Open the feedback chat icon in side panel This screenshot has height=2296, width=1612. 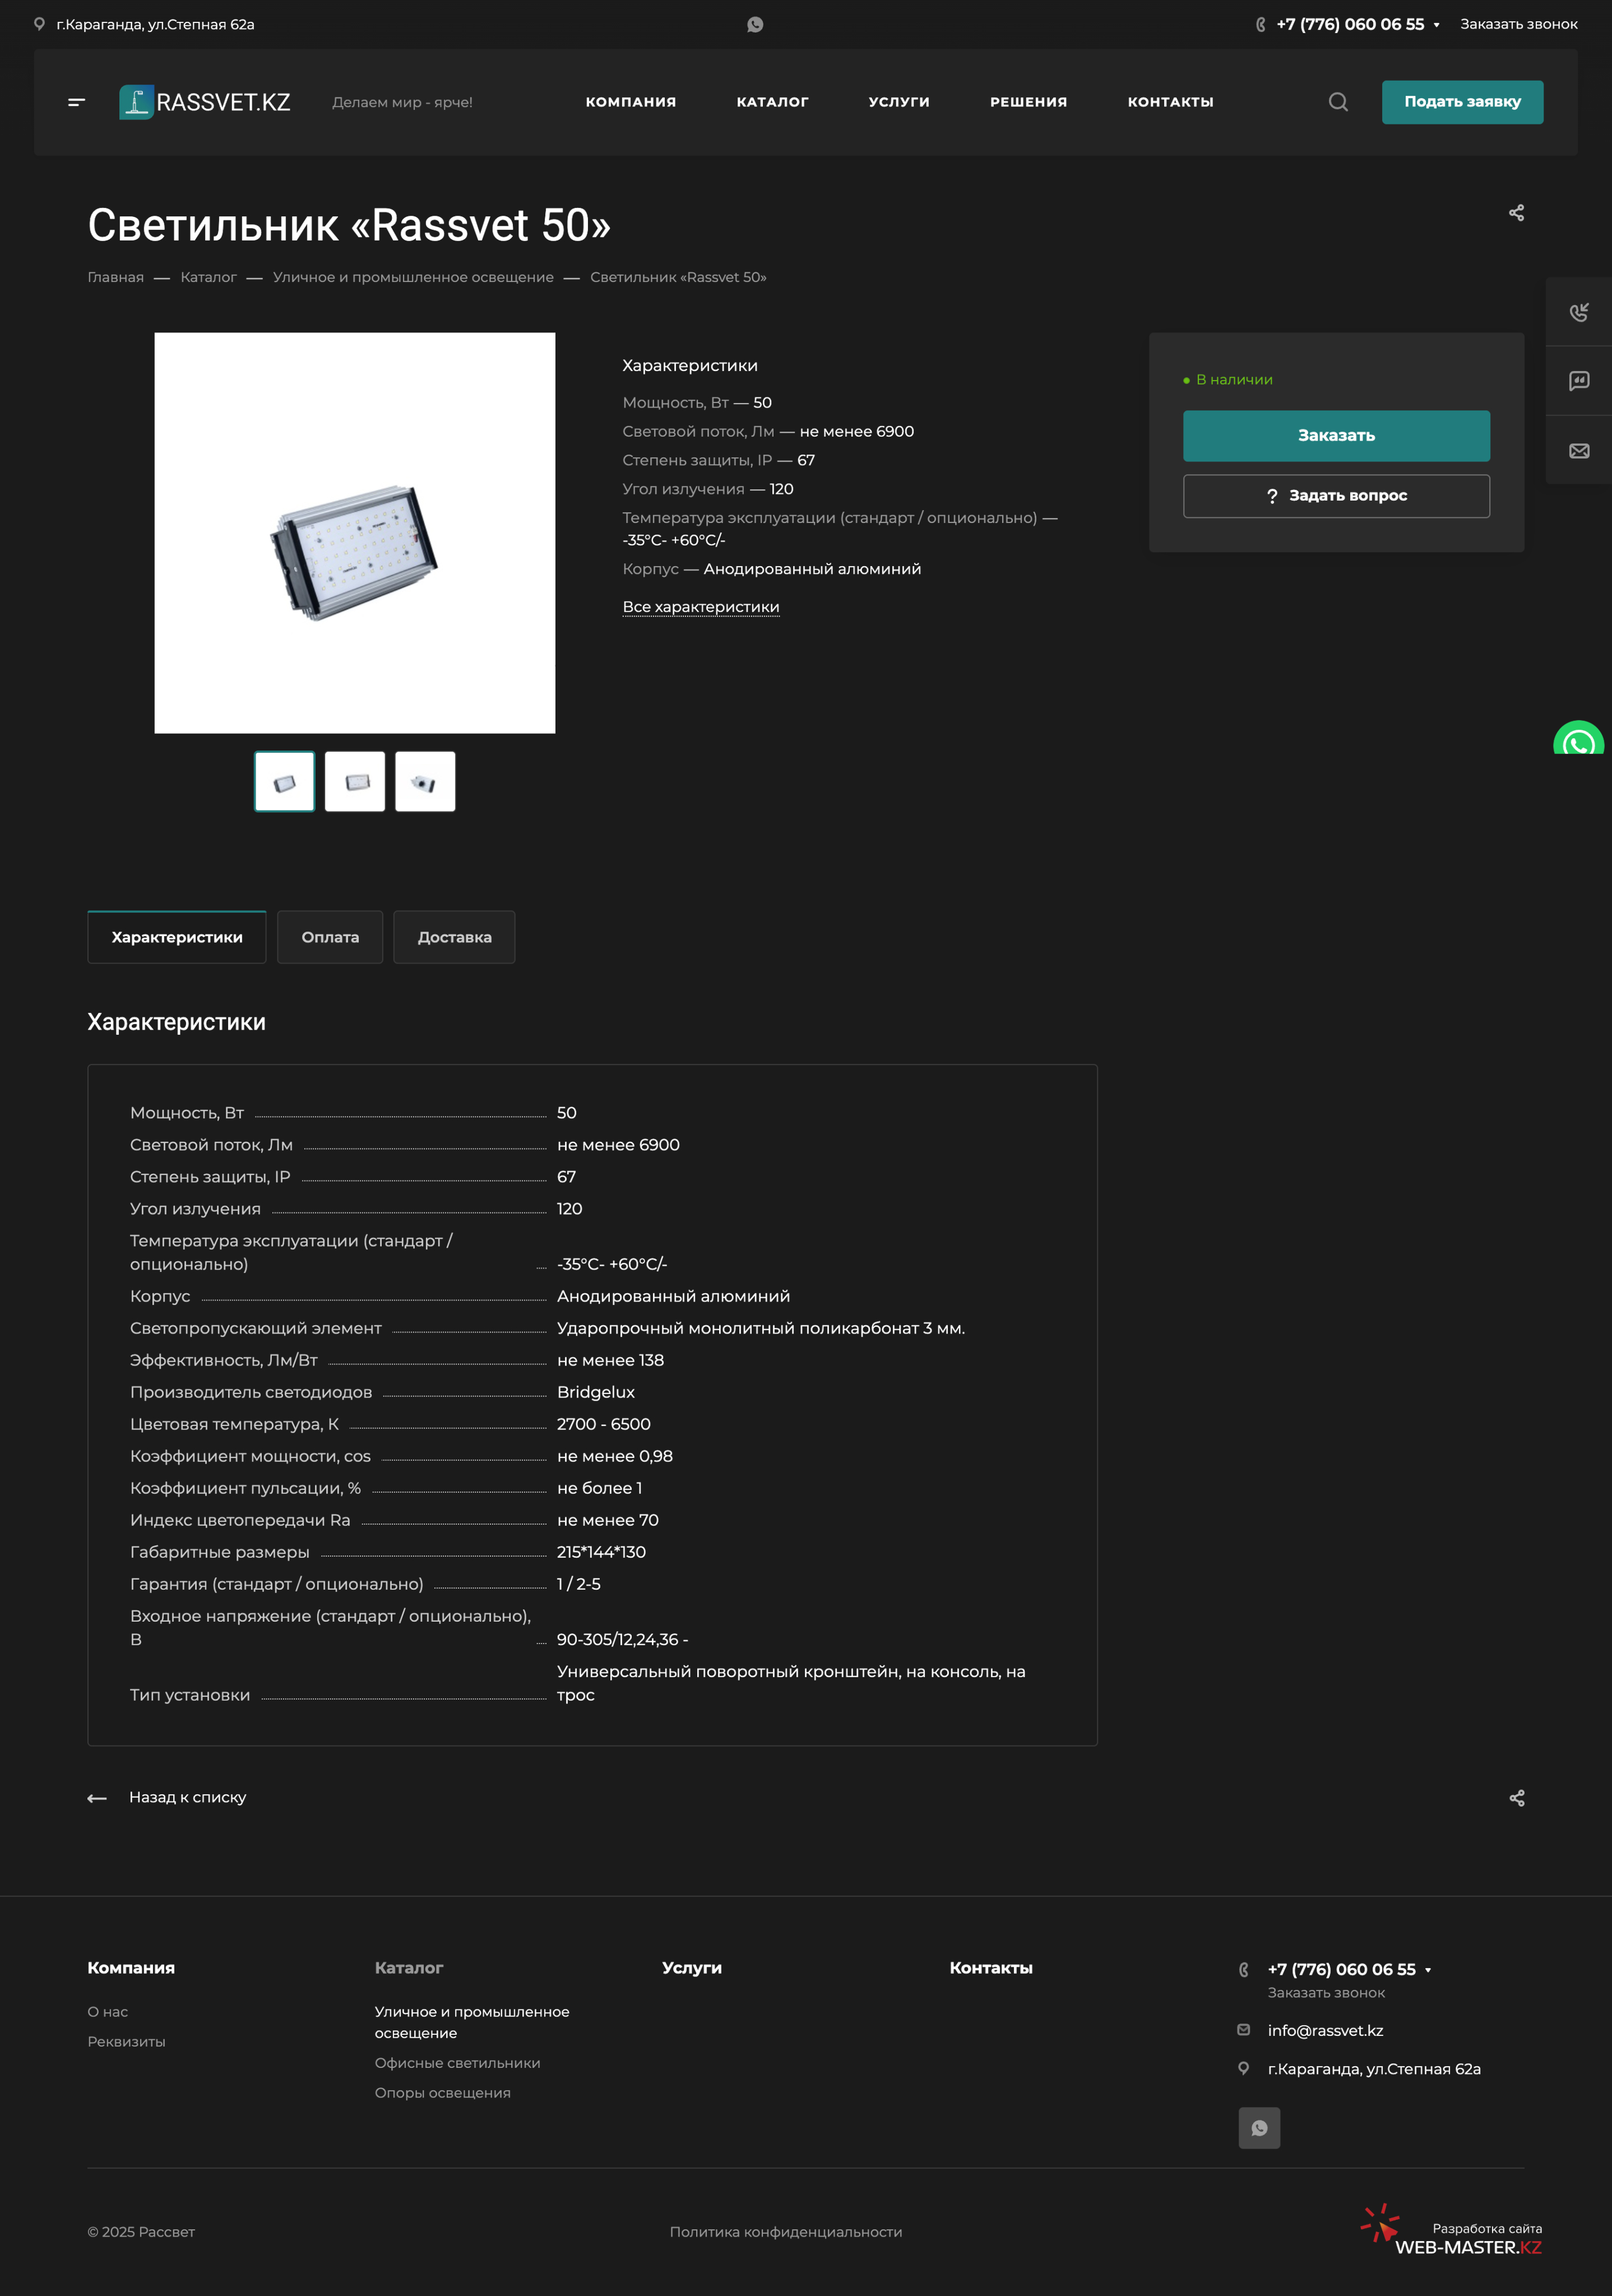[1579, 381]
